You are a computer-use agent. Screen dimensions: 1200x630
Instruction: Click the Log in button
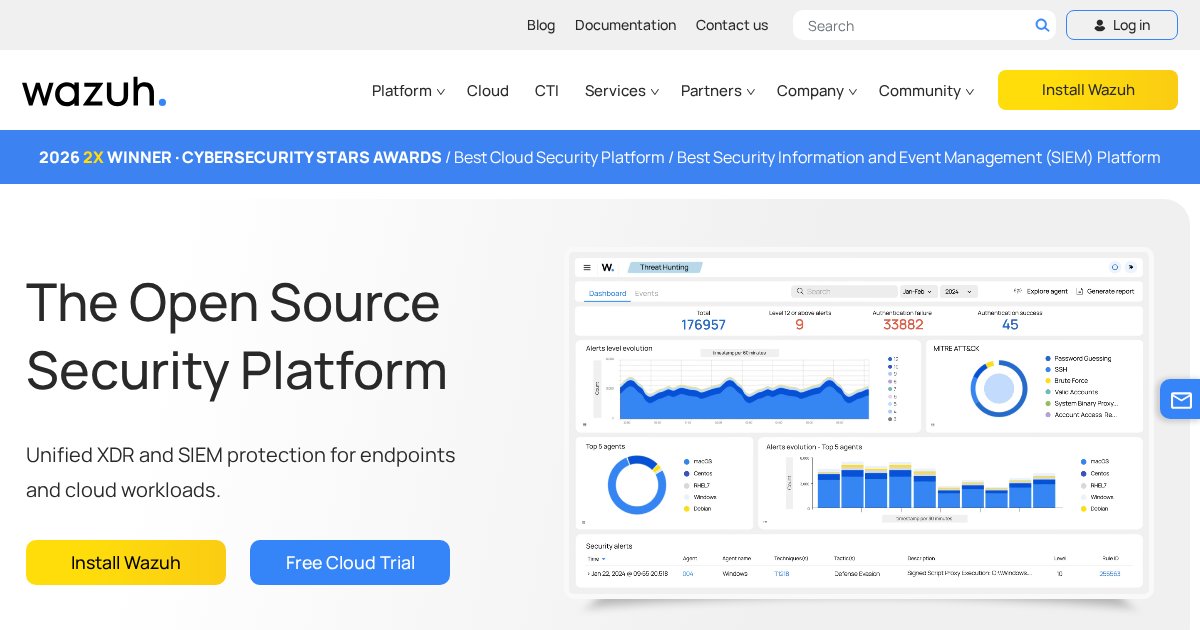click(1122, 25)
